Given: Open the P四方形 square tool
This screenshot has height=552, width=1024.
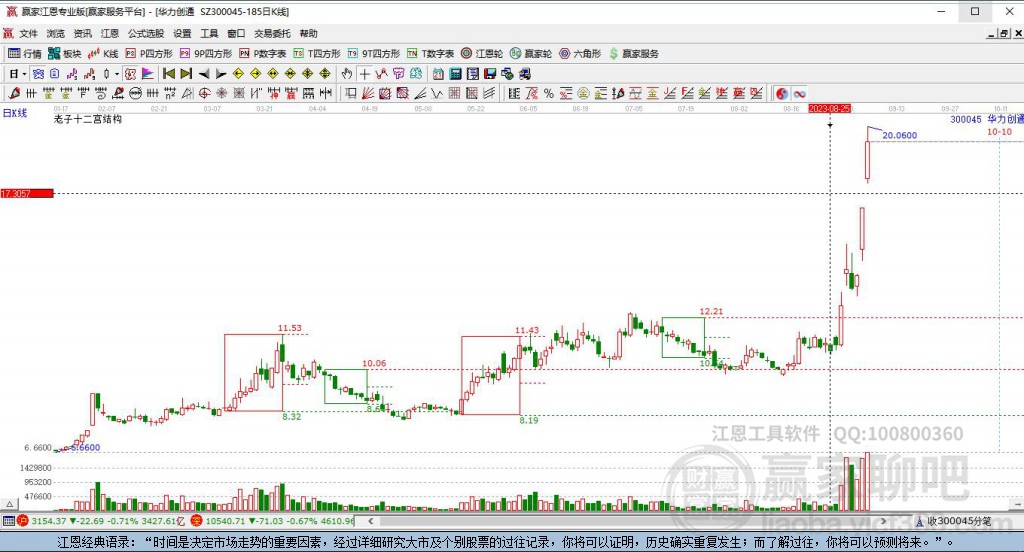Looking at the screenshot, I should pyautogui.click(x=149, y=54).
